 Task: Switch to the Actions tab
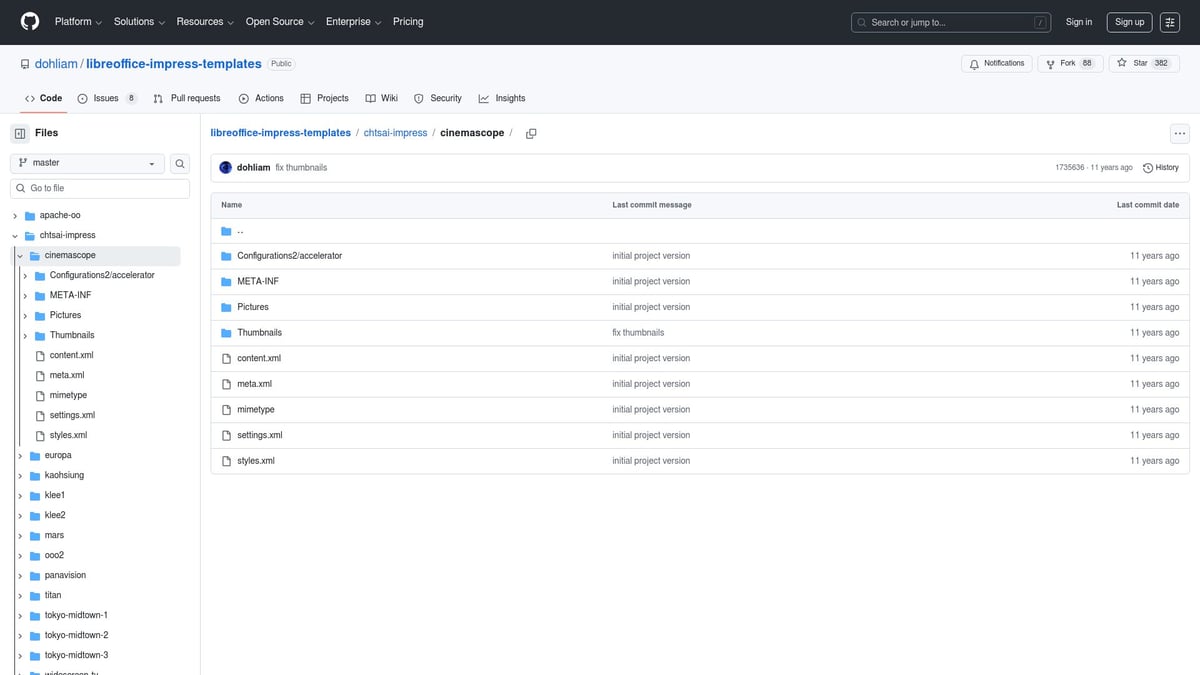click(x=261, y=98)
